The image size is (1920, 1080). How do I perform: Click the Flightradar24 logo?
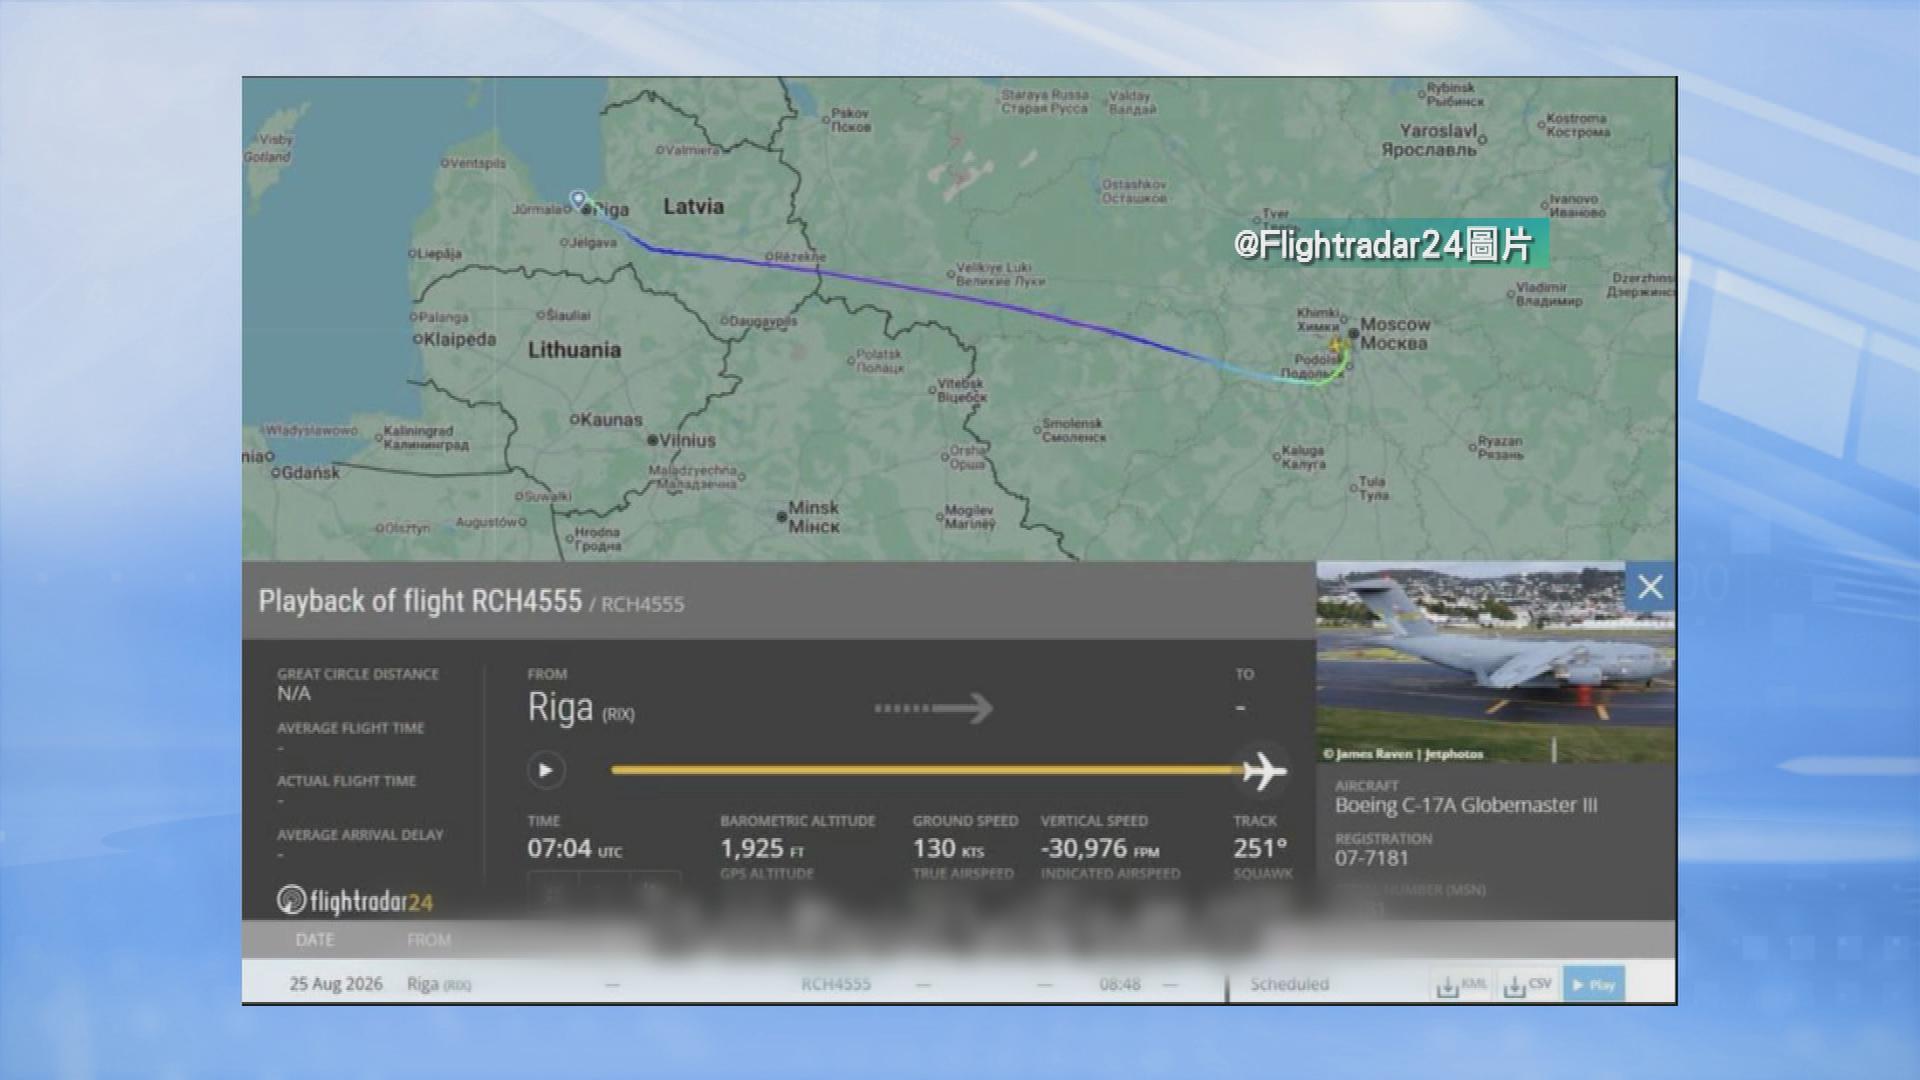pos(355,901)
